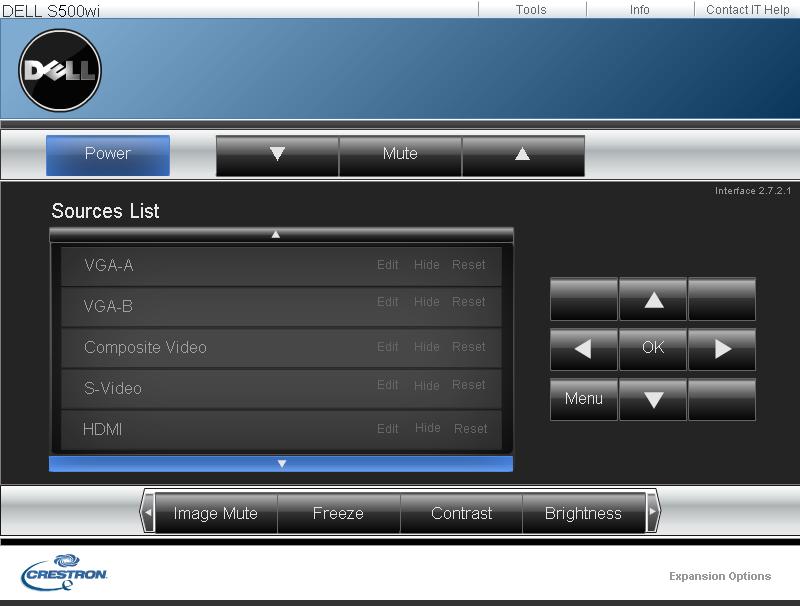Show earlier bottom-bar functions with left arrow
Screen dimensions: 800x606
147,512
